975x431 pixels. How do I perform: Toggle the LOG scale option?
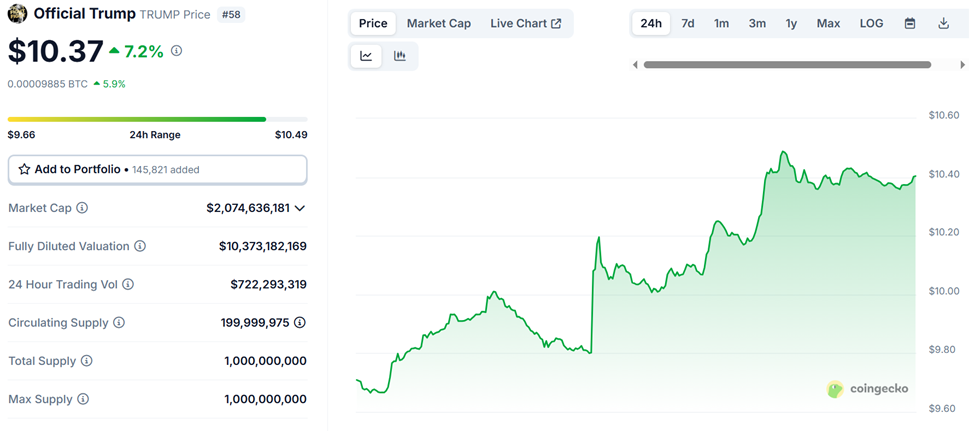[x=871, y=24]
